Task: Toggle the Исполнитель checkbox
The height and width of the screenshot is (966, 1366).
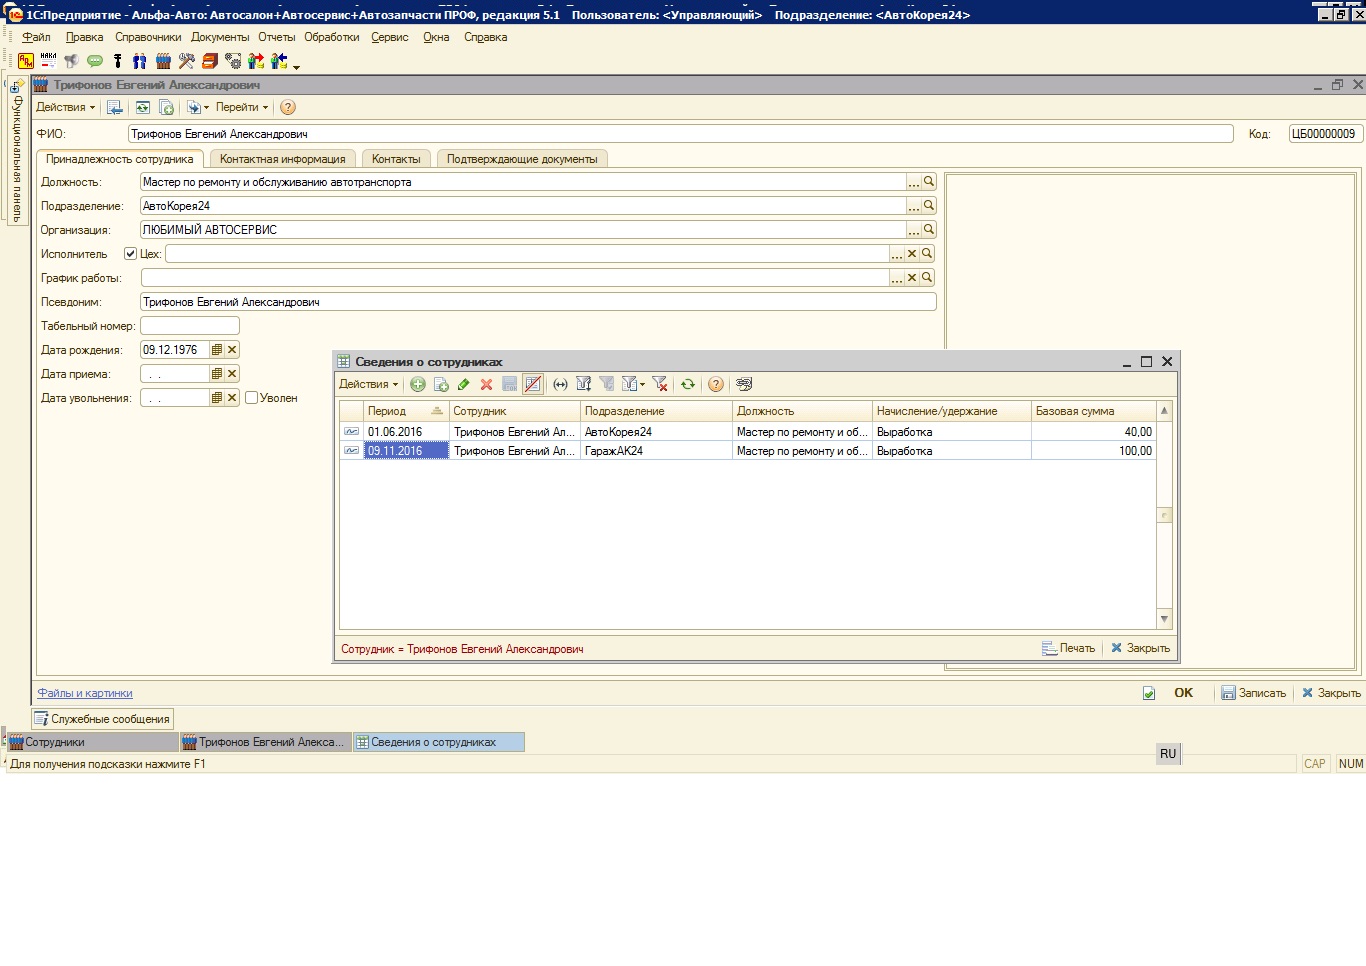Action: 130,254
